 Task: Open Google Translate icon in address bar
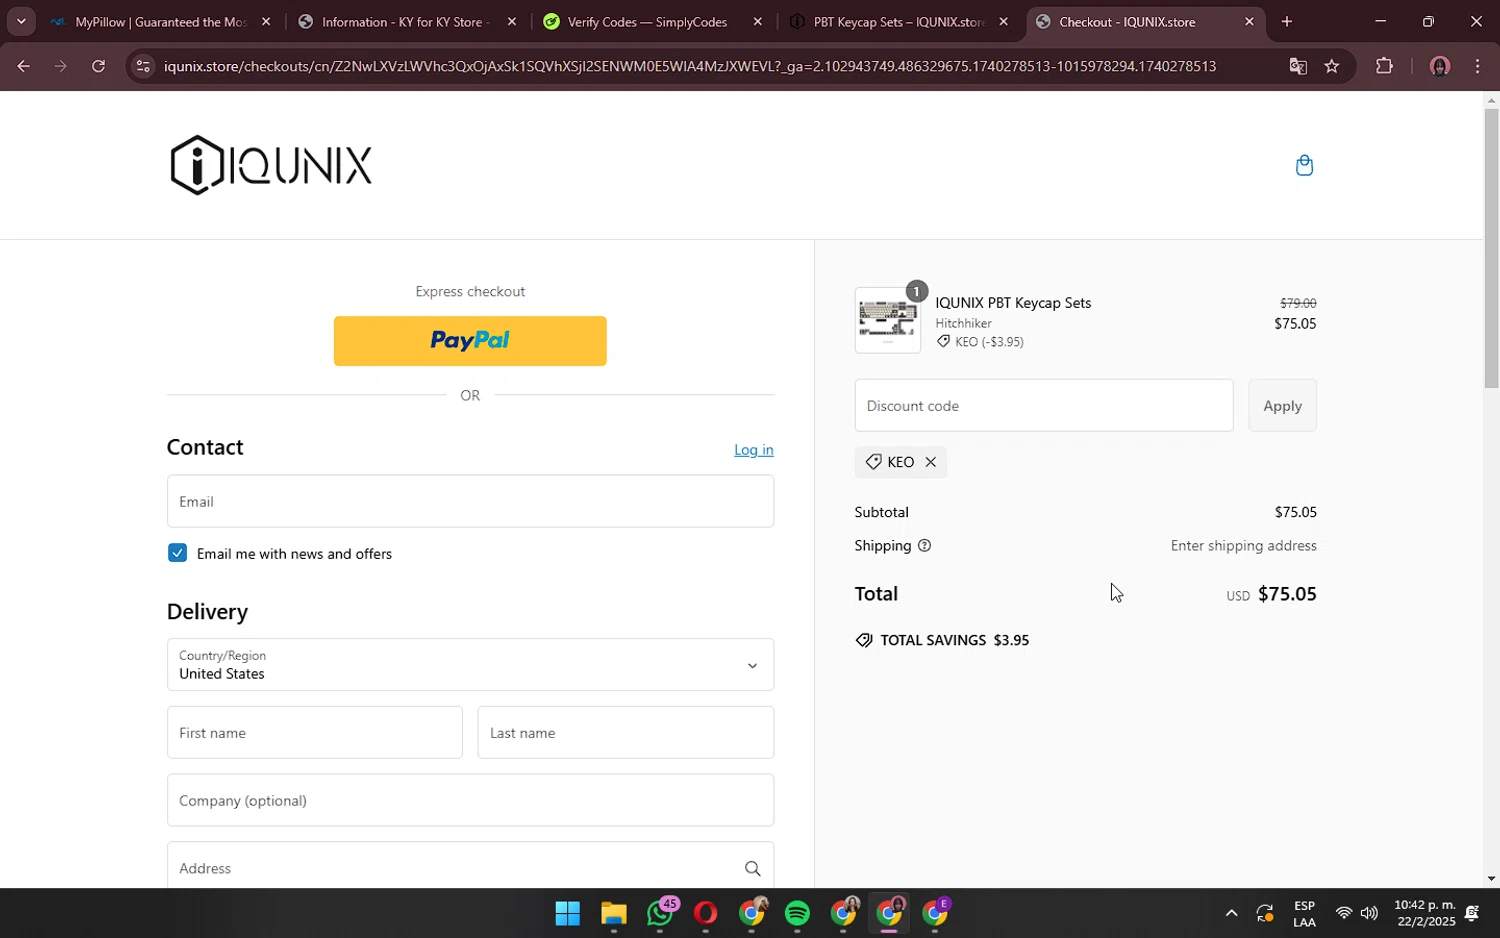tap(1298, 66)
